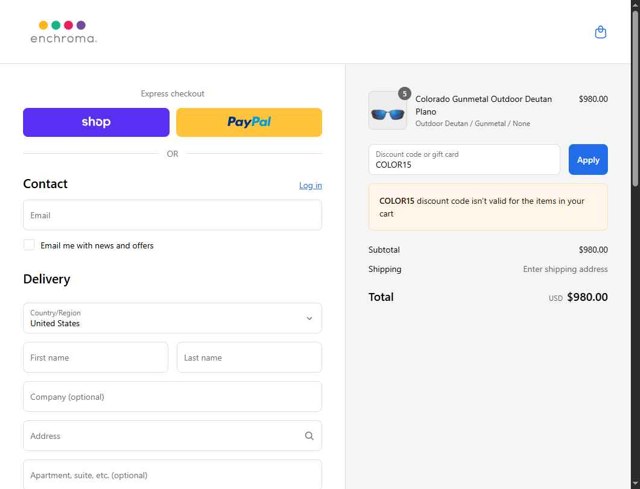
Task: Click the page vertical scrollbar
Action: (x=636, y=98)
